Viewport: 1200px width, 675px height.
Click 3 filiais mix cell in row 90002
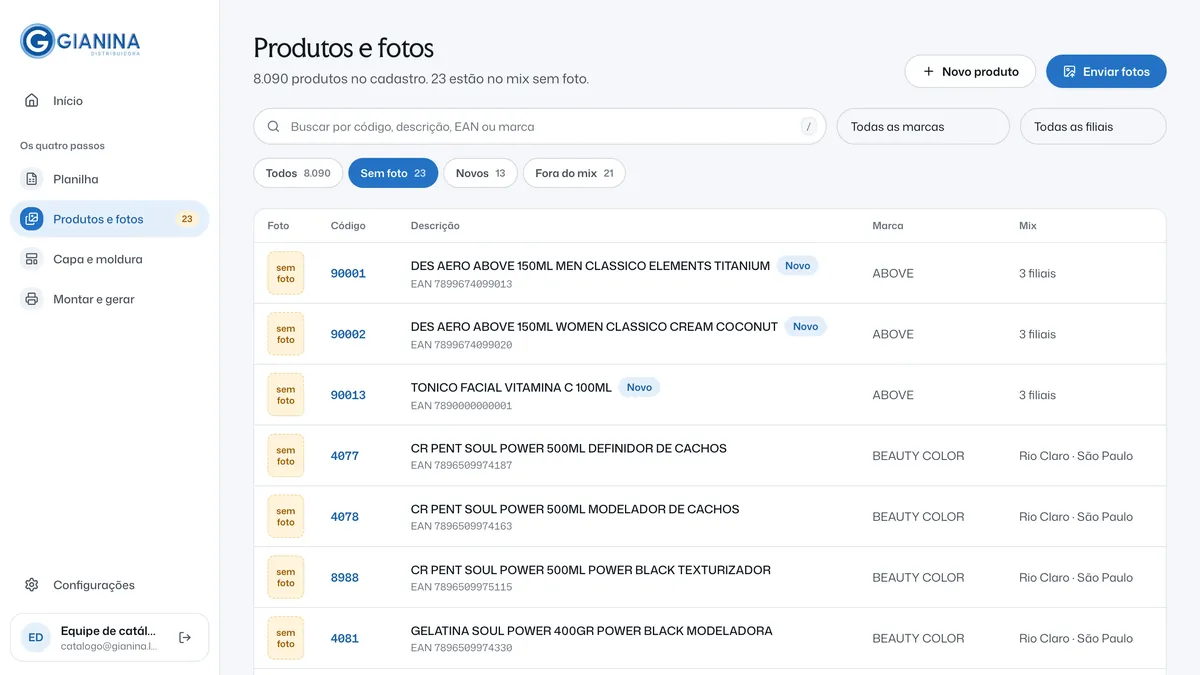point(1037,334)
